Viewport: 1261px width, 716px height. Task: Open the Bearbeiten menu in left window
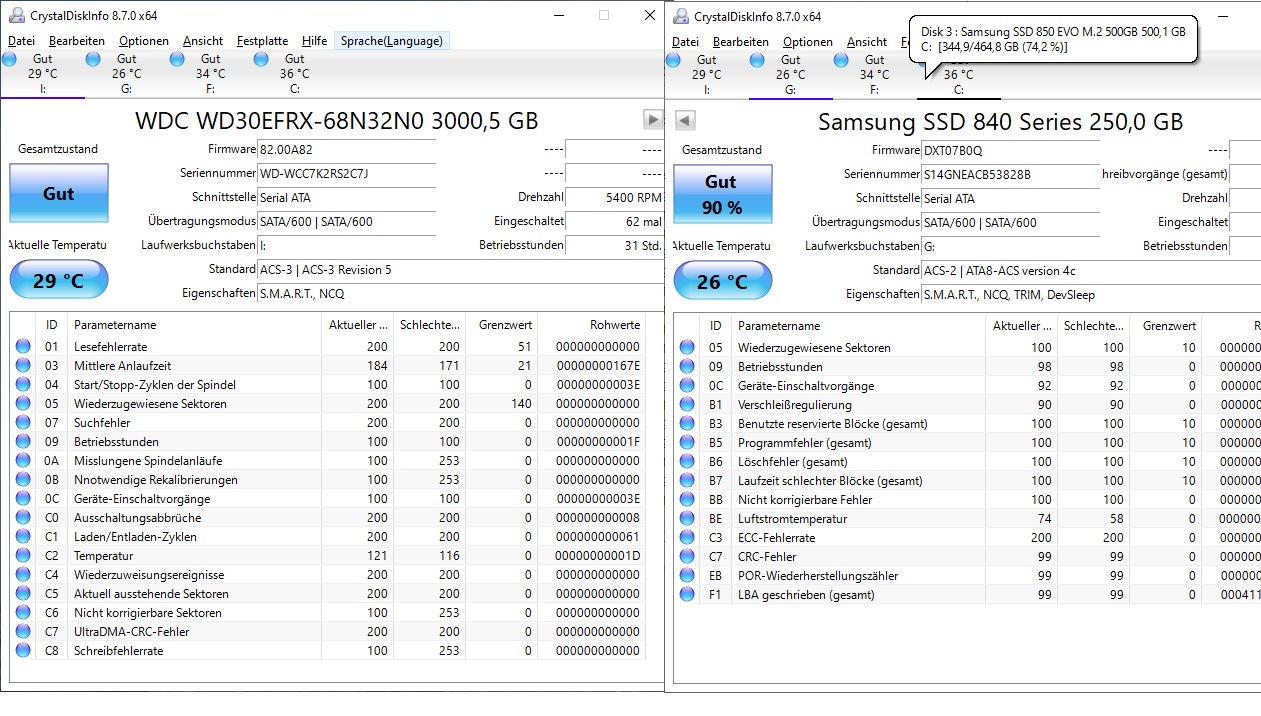[x=77, y=41]
